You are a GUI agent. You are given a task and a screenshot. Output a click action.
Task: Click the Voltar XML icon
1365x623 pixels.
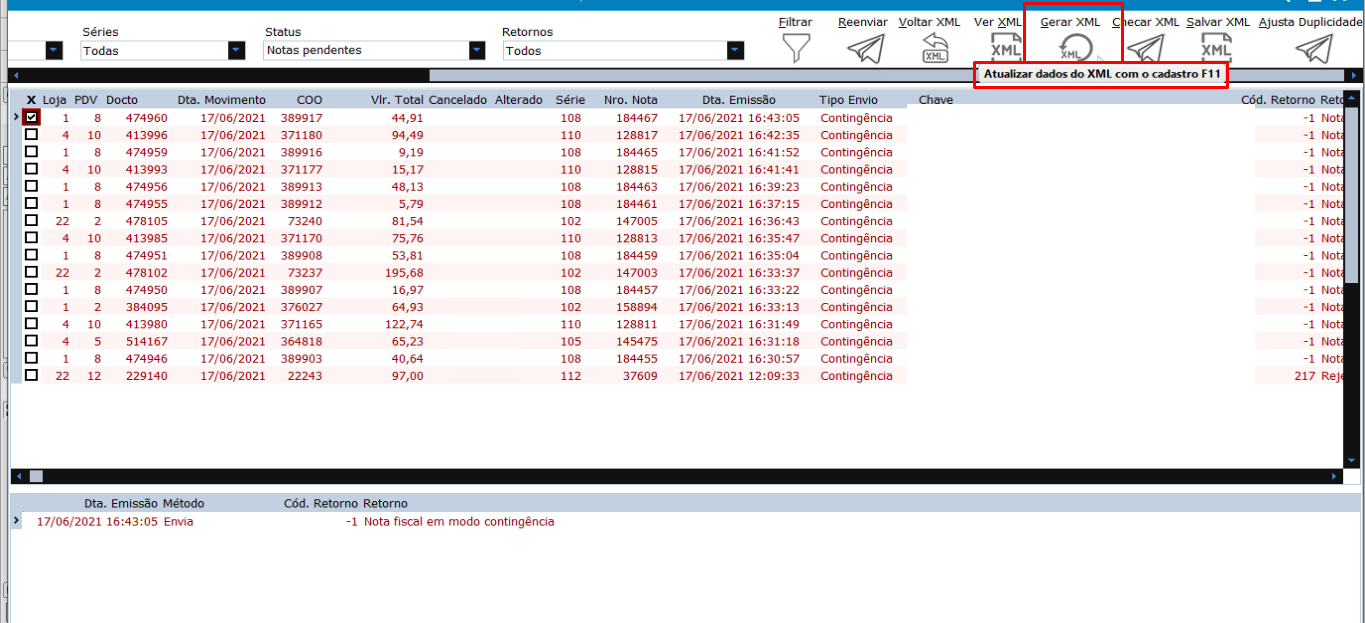(x=934, y=48)
